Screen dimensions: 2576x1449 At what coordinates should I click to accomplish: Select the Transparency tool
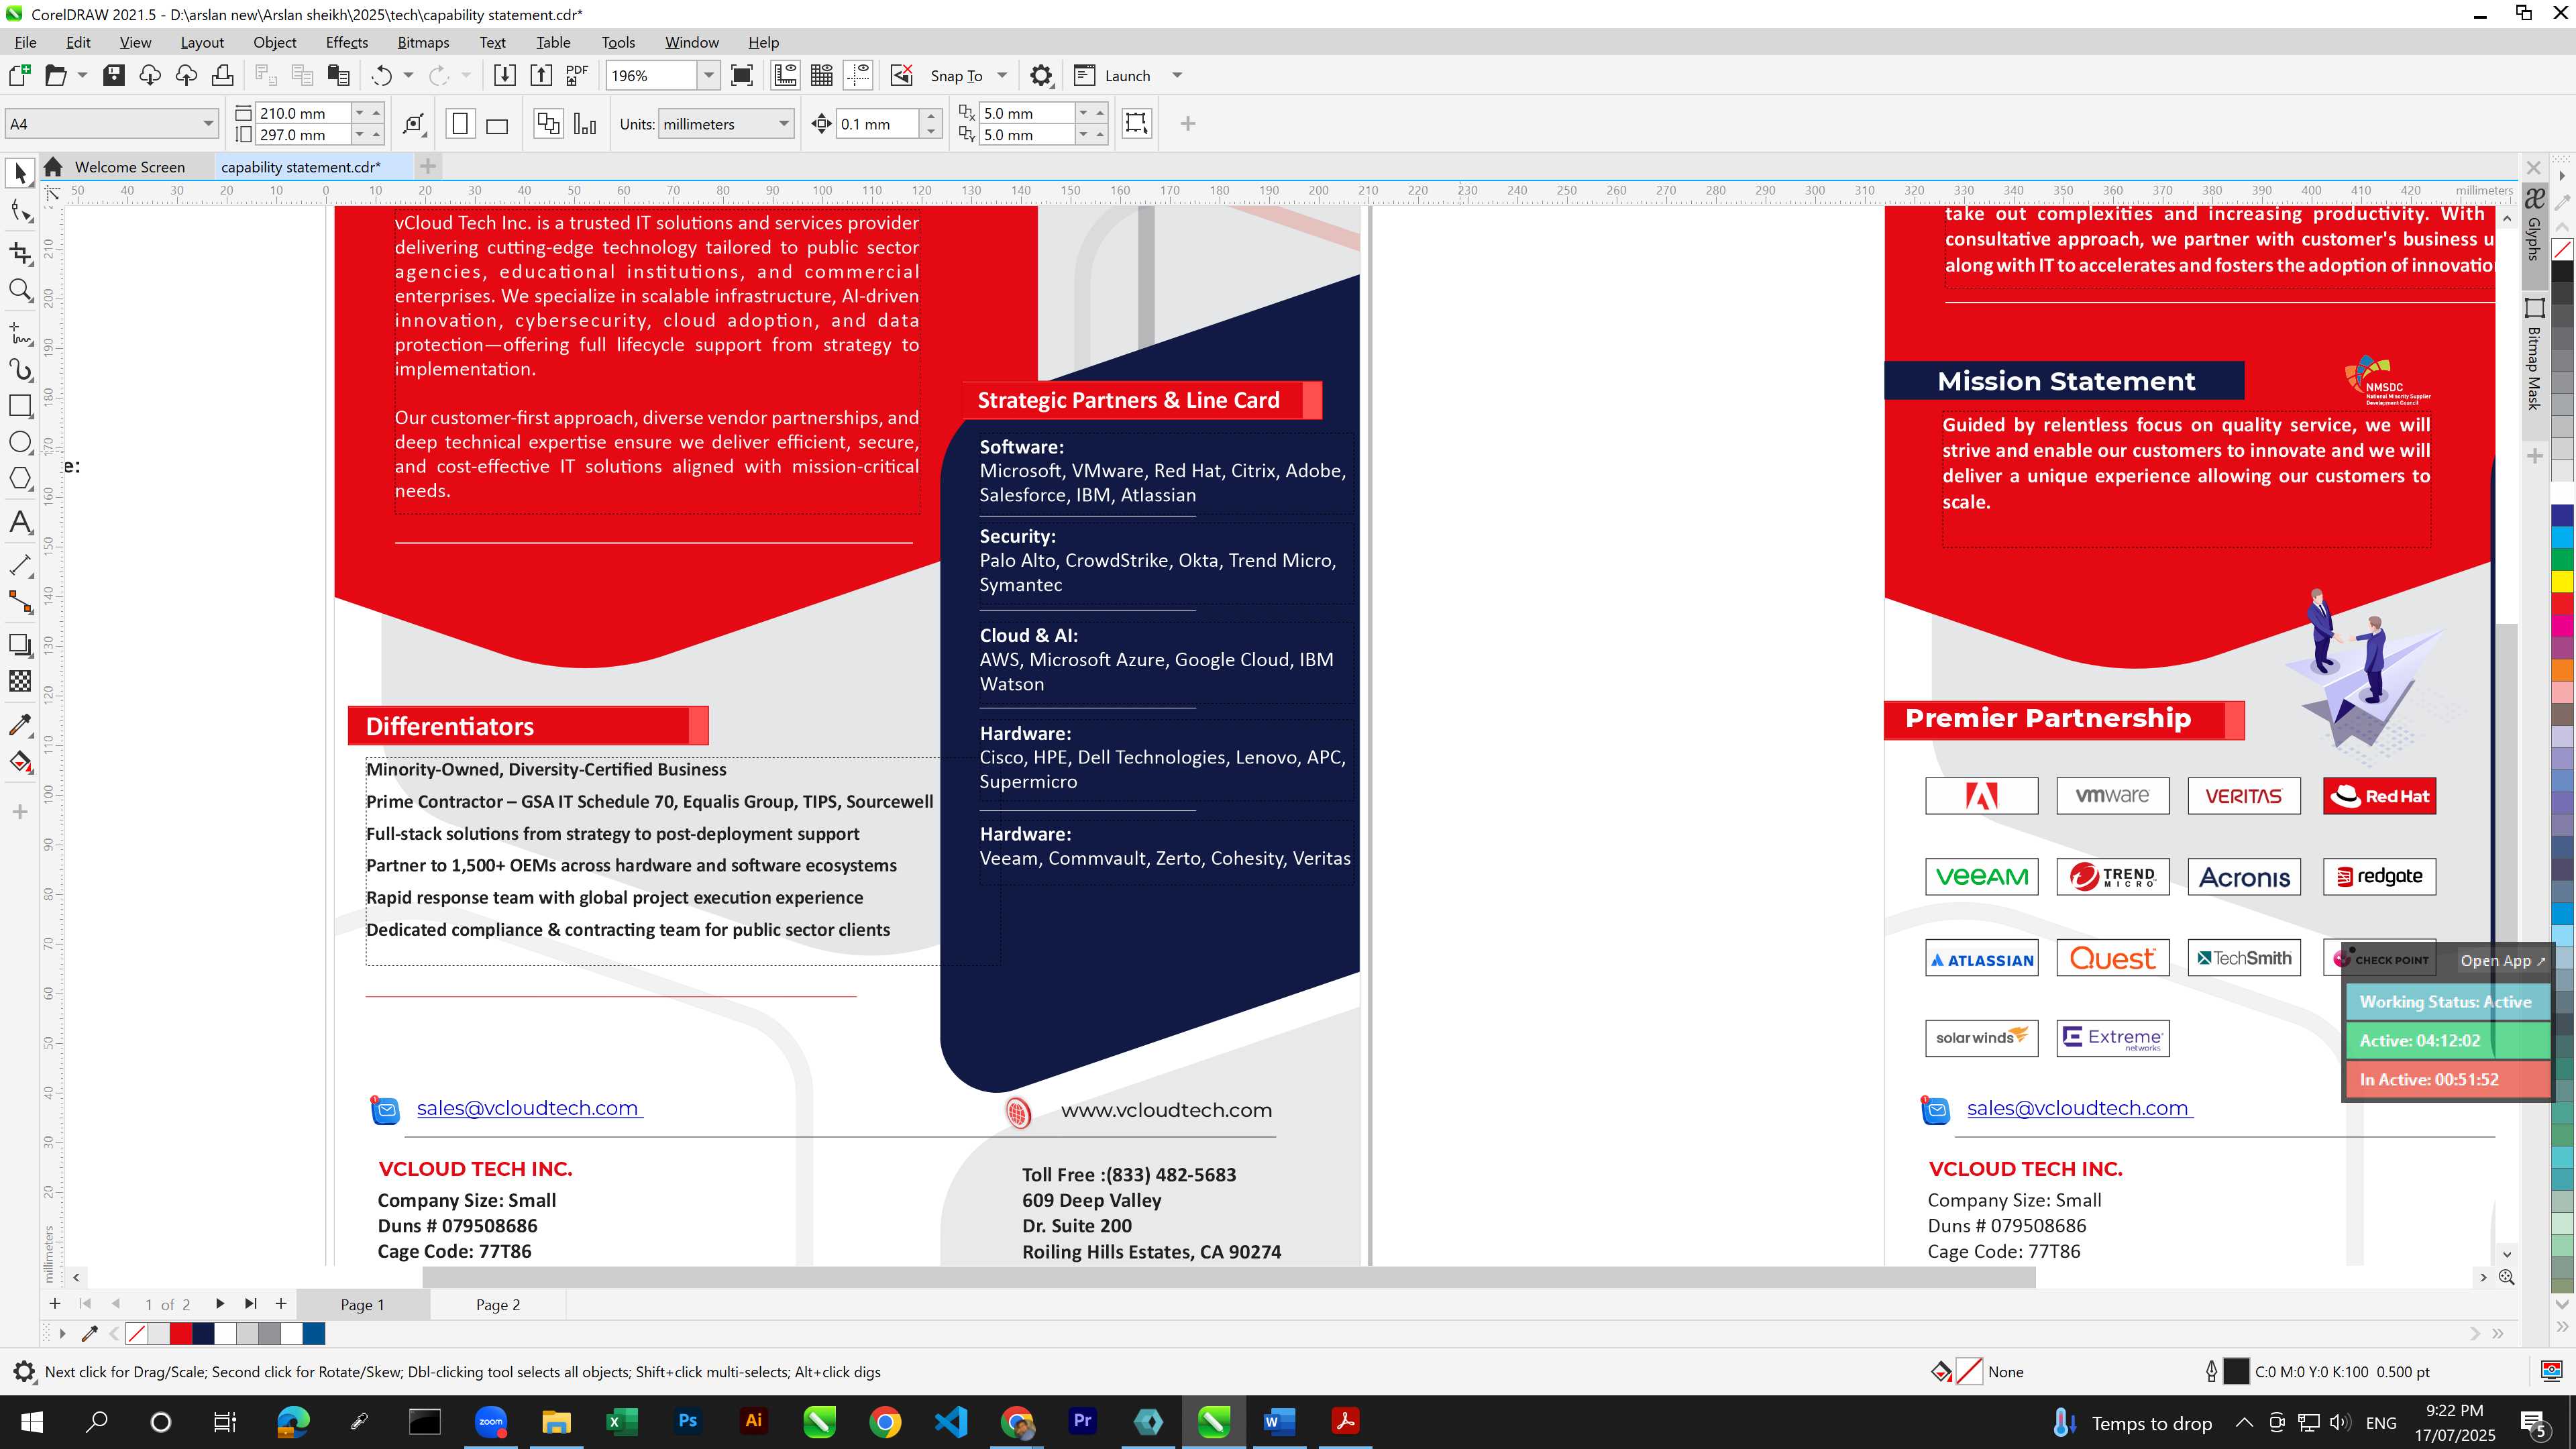tap(20, 681)
